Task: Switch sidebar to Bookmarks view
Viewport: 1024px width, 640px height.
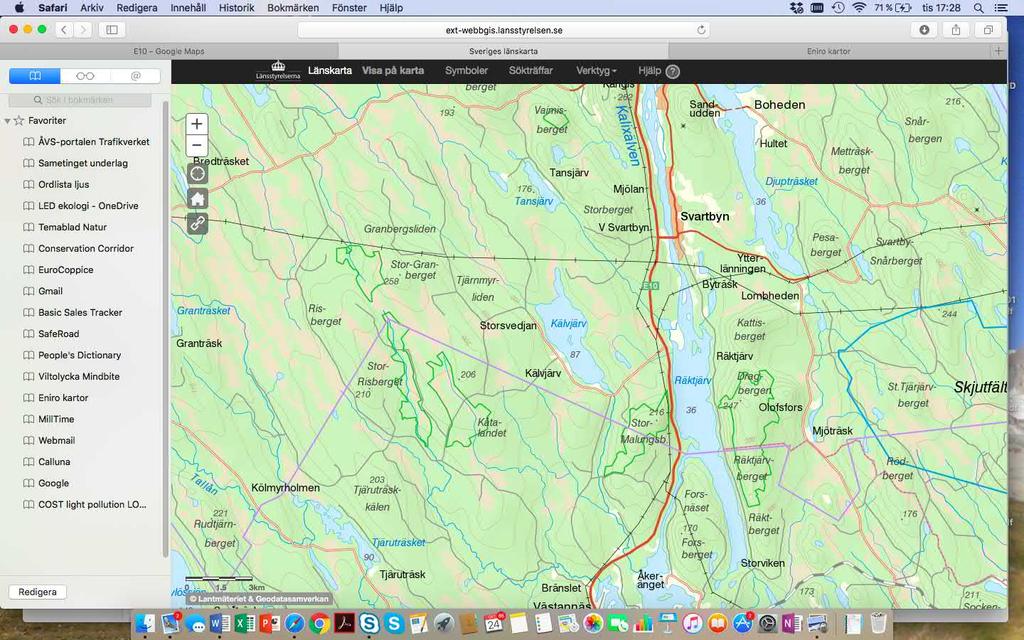Action: coord(35,76)
